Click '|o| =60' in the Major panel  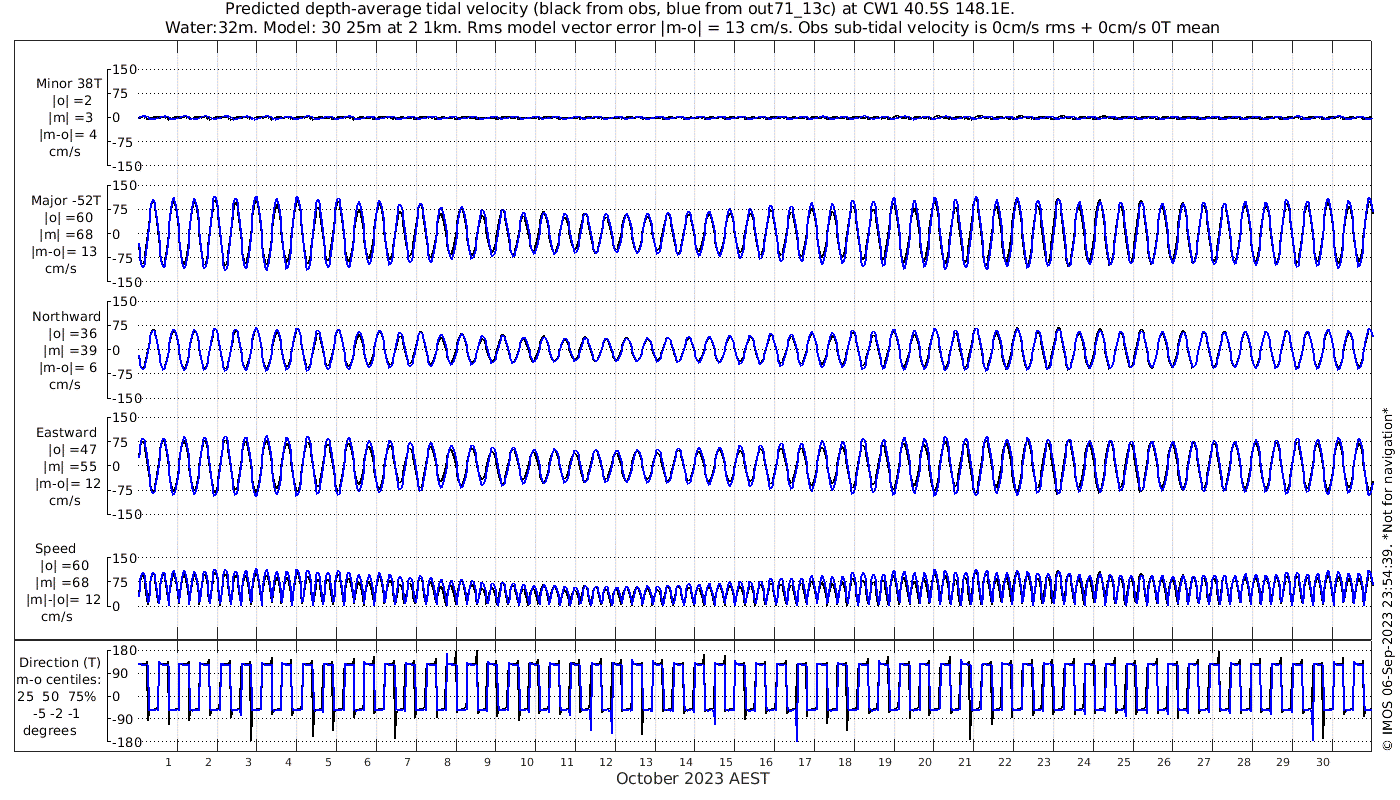[x=68, y=218]
